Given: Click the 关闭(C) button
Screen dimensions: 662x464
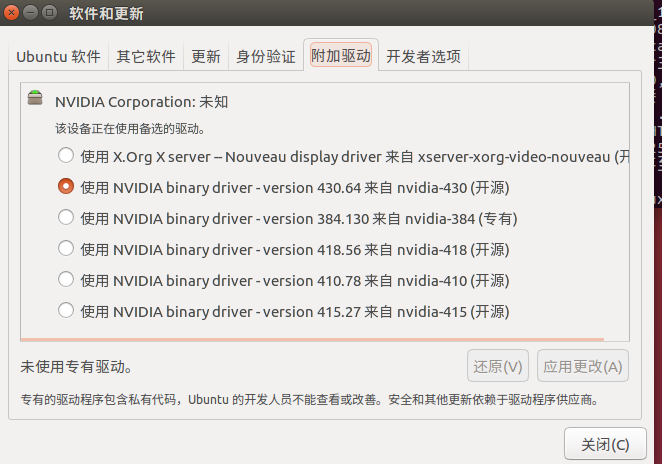Looking at the screenshot, I should pos(605,444).
